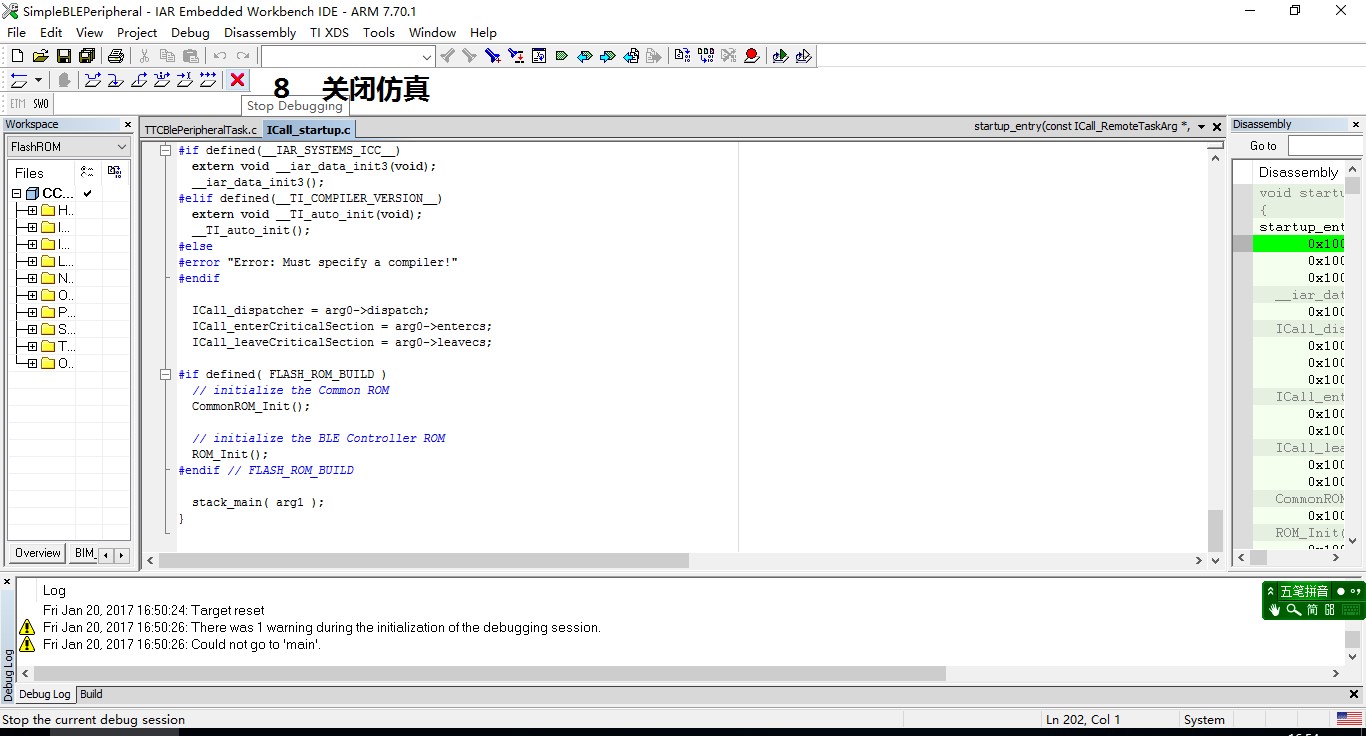Click the Copy toolbar icon
This screenshot has height=736, width=1366.
pyautogui.click(x=167, y=56)
